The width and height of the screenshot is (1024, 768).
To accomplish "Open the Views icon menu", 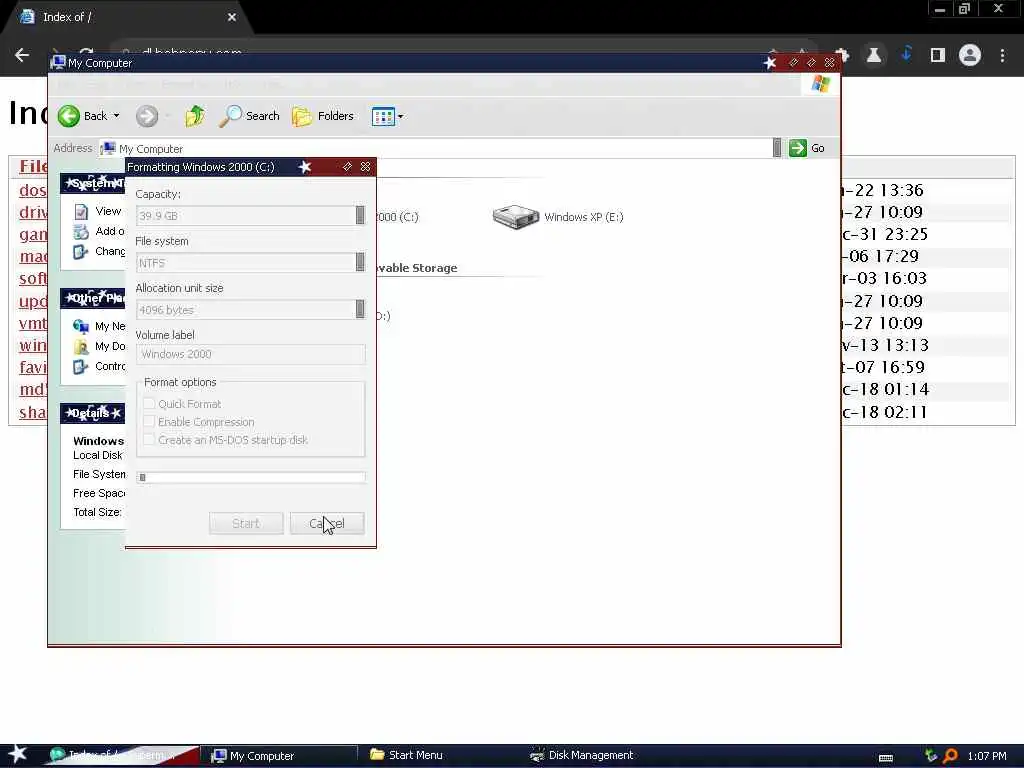I will pyautogui.click(x=383, y=117).
